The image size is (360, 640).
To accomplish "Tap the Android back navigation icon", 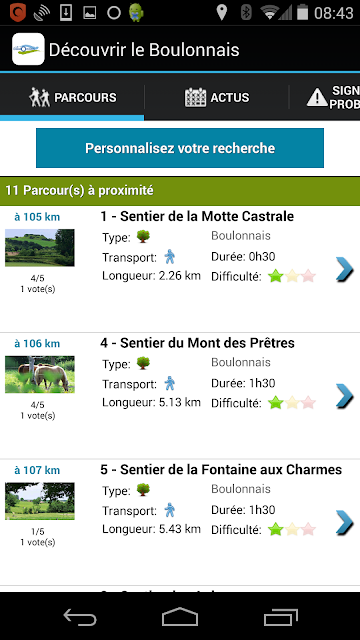I will (x=80, y=617).
